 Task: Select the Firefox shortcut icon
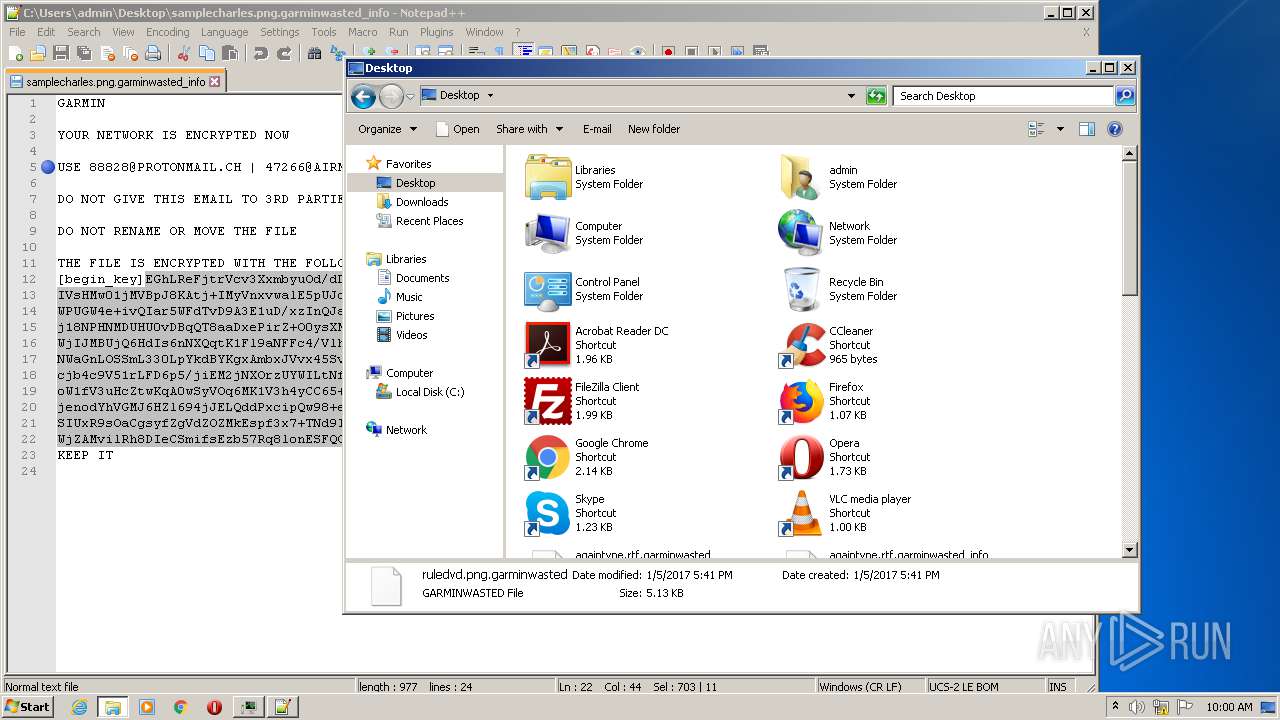804,401
